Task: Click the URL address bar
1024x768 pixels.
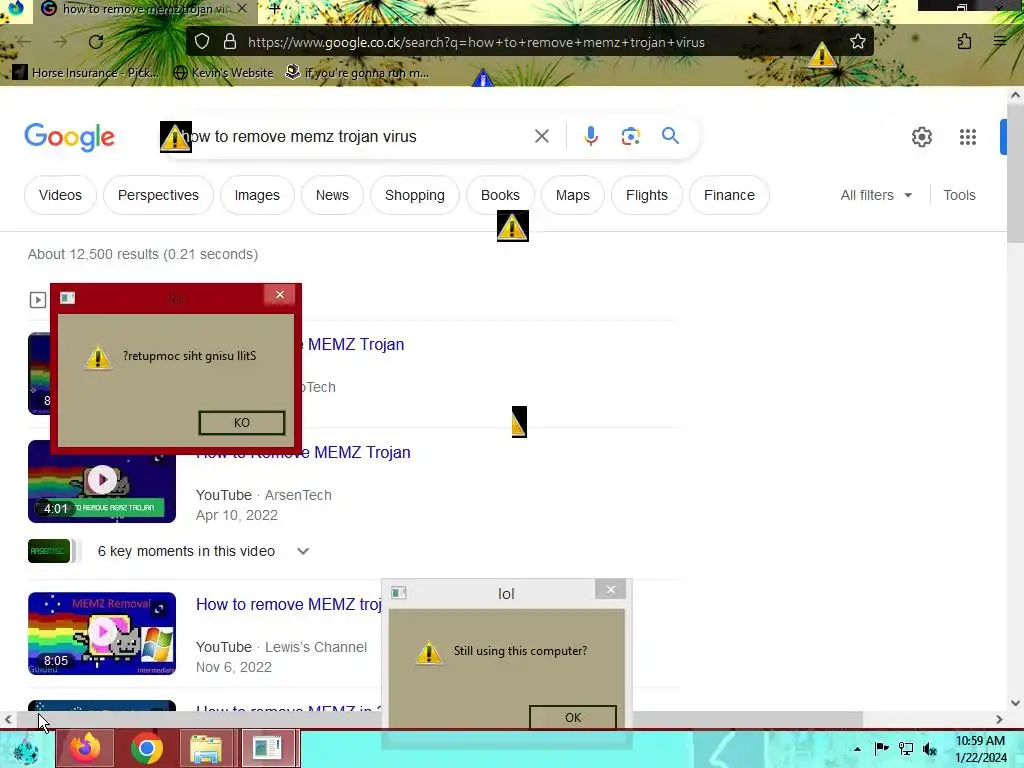Action: [x=477, y=42]
